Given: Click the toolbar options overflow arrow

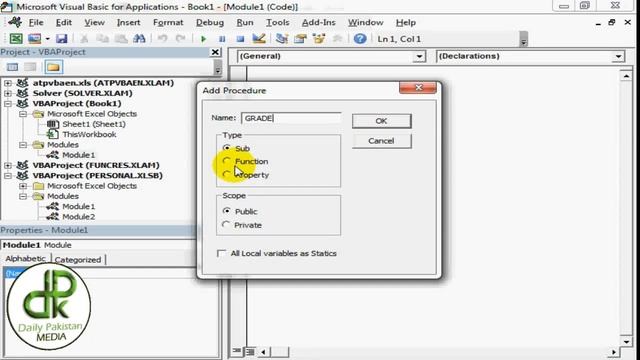Looking at the screenshot, I should (x=524, y=40).
